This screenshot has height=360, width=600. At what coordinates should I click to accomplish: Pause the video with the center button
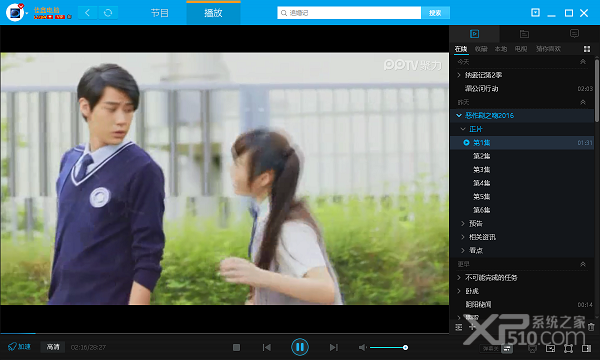point(300,347)
